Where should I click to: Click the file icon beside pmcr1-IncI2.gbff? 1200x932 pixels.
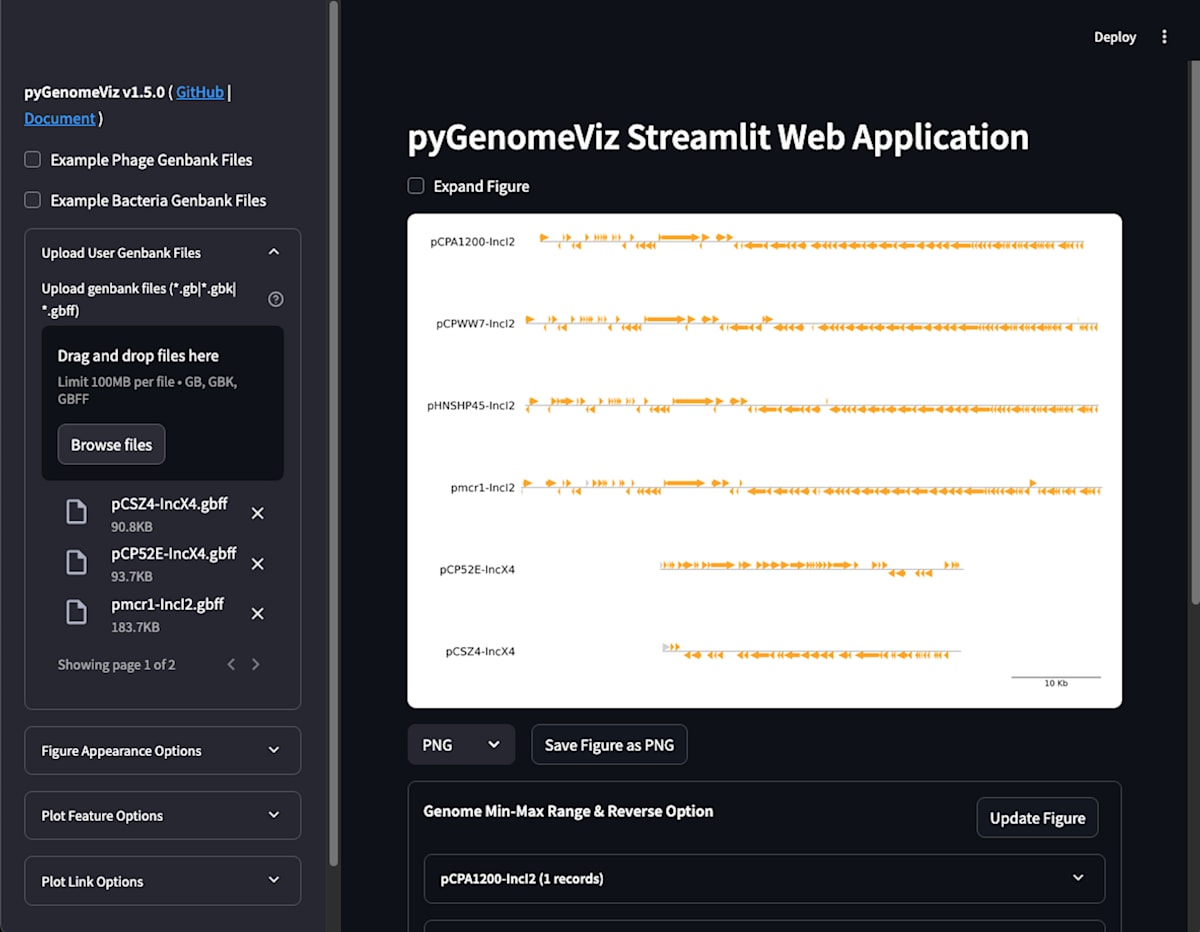(76, 612)
